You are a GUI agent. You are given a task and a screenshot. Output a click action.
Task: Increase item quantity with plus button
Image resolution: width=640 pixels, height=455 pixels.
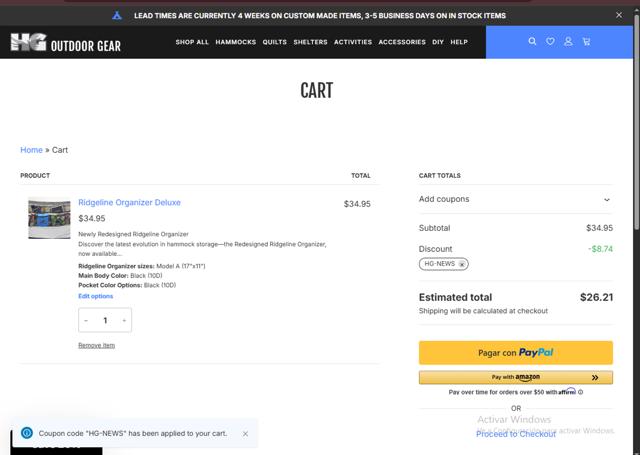pyautogui.click(x=124, y=321)
